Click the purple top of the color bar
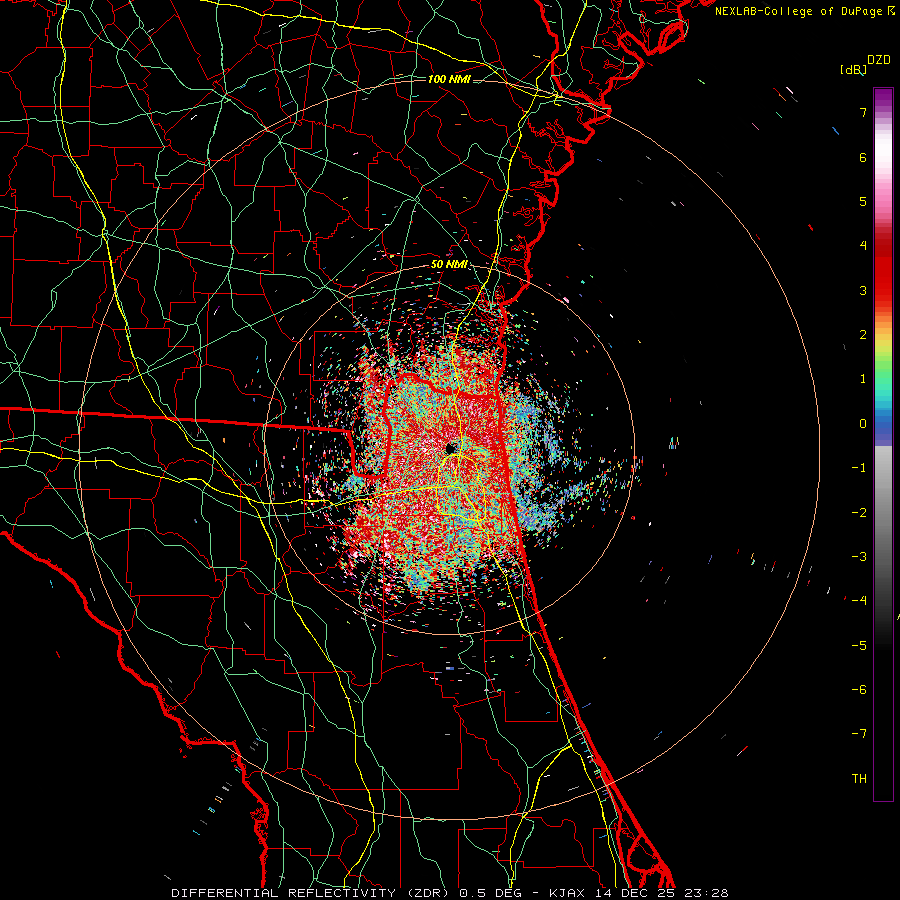Viewport: 900px width, 900px height. tap(883, 98)
